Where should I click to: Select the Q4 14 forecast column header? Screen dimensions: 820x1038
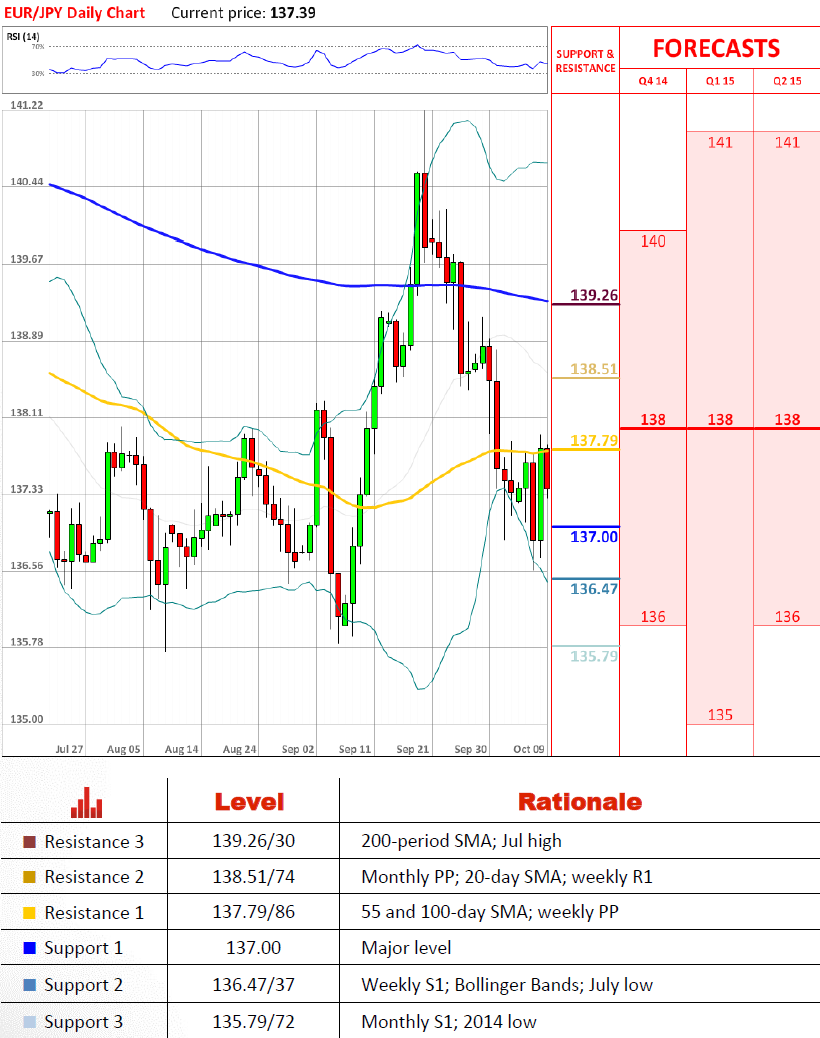(653, 81)
